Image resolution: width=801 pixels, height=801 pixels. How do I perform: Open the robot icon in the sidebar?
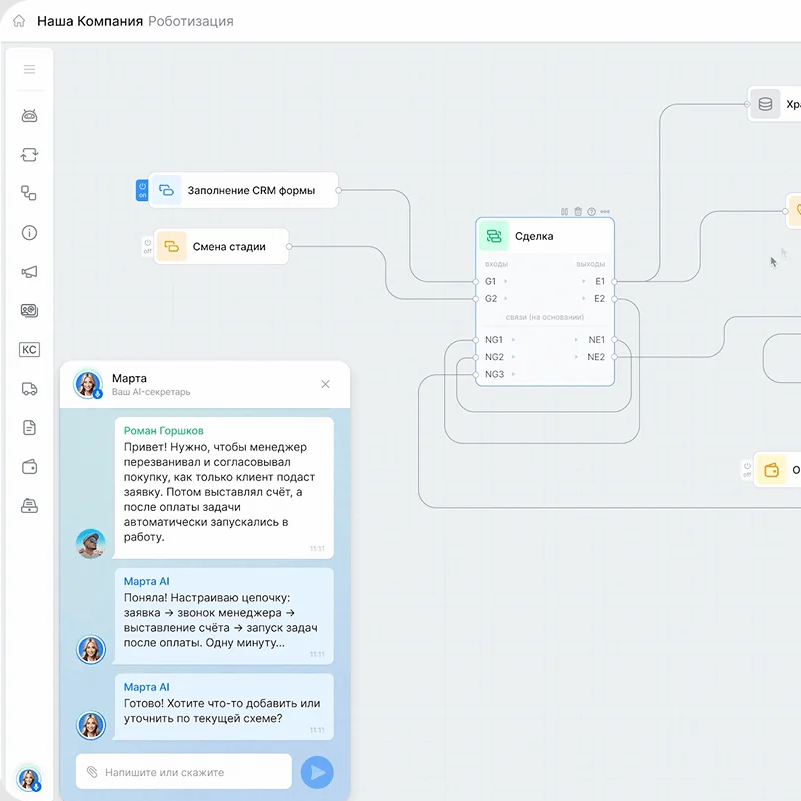pyautogui.click(x=29, y=116)
